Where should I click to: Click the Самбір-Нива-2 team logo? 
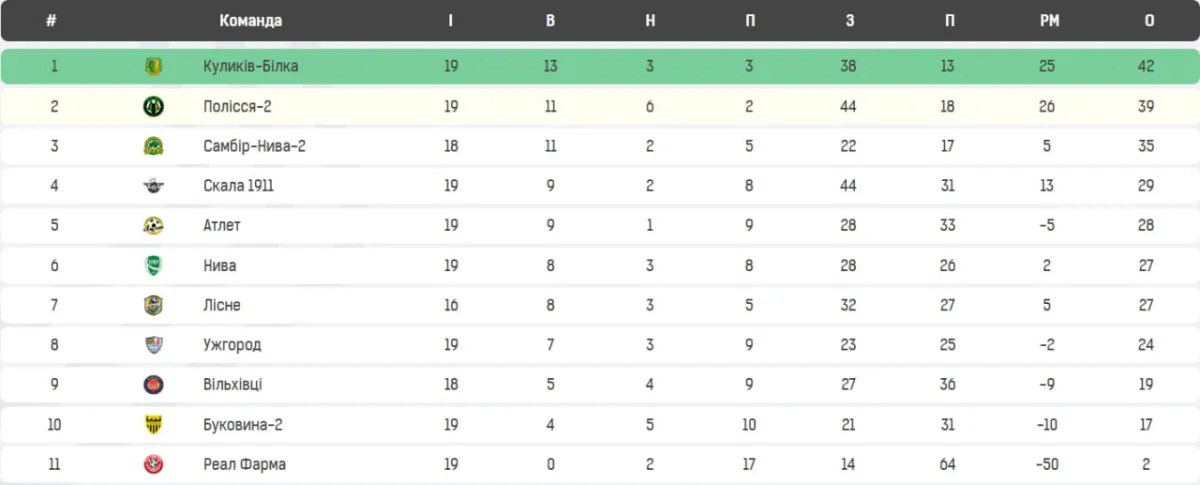[153, 146]
